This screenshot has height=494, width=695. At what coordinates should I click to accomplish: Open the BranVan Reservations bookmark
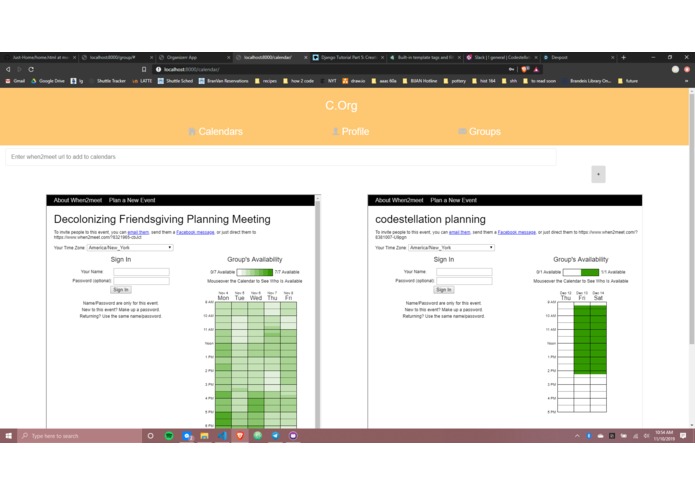point(224,81)
